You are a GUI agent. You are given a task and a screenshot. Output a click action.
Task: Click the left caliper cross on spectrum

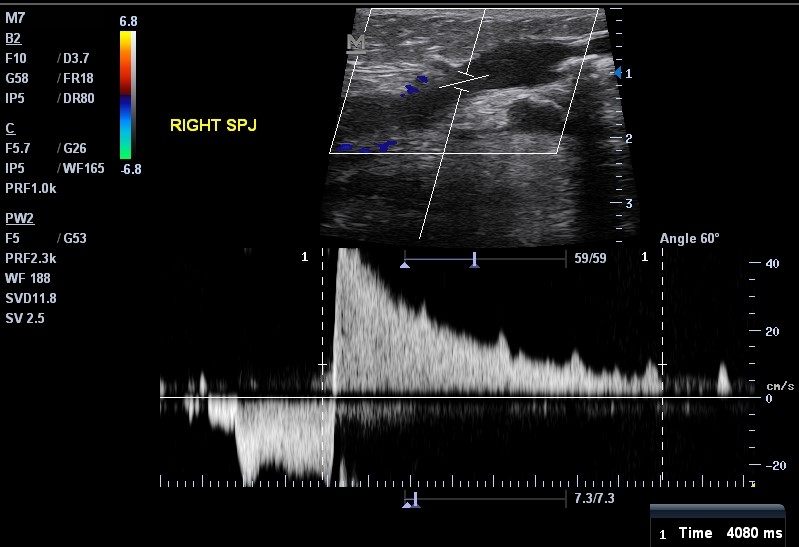[x=323, y=364]
